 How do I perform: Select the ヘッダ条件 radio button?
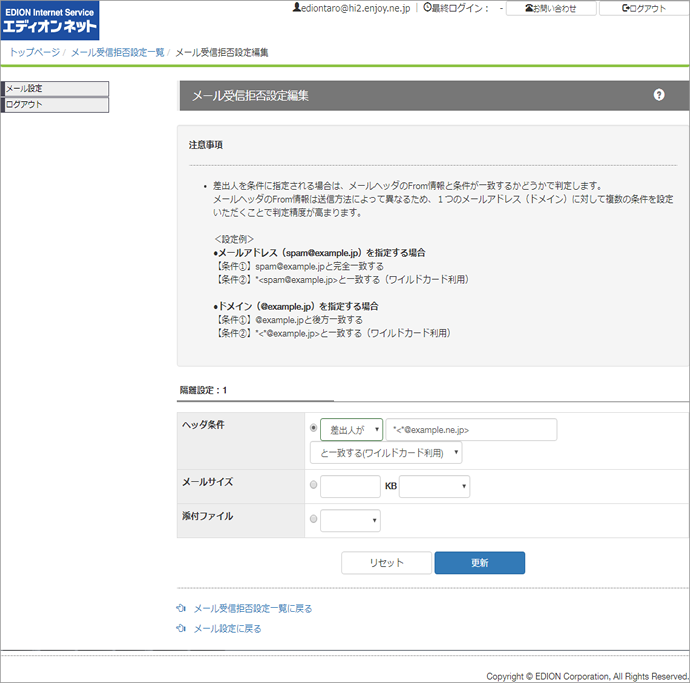click(x=314, y=428)
